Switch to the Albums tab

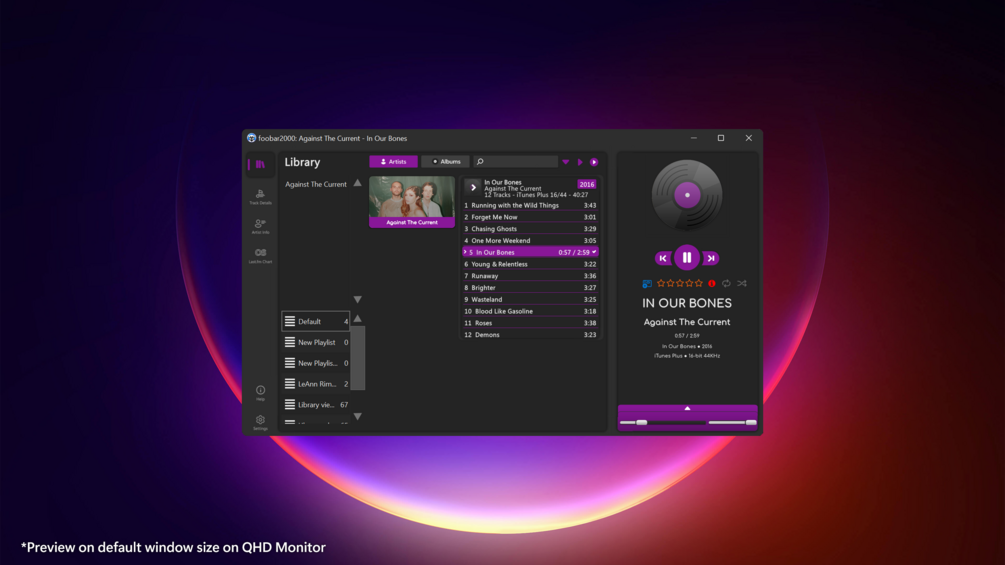point(445,162)
